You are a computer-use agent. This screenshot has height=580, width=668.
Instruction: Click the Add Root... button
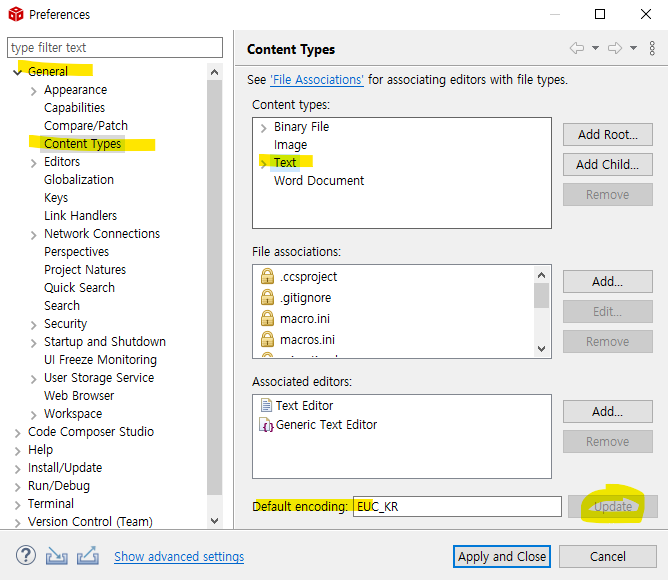pos(608,135)
